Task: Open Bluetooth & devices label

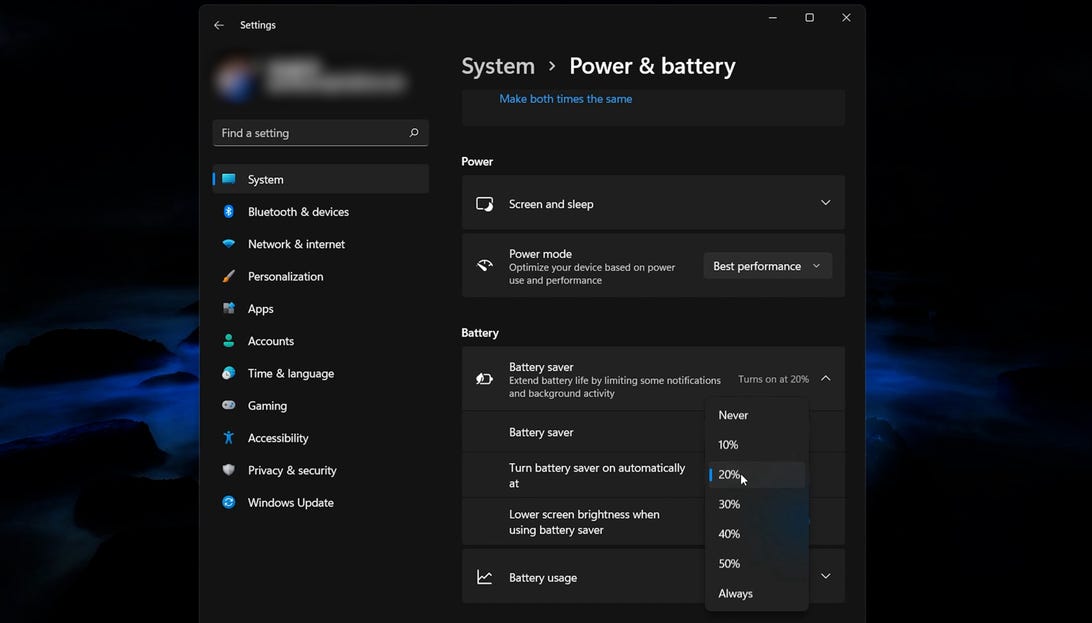Action: pos(298,212)
